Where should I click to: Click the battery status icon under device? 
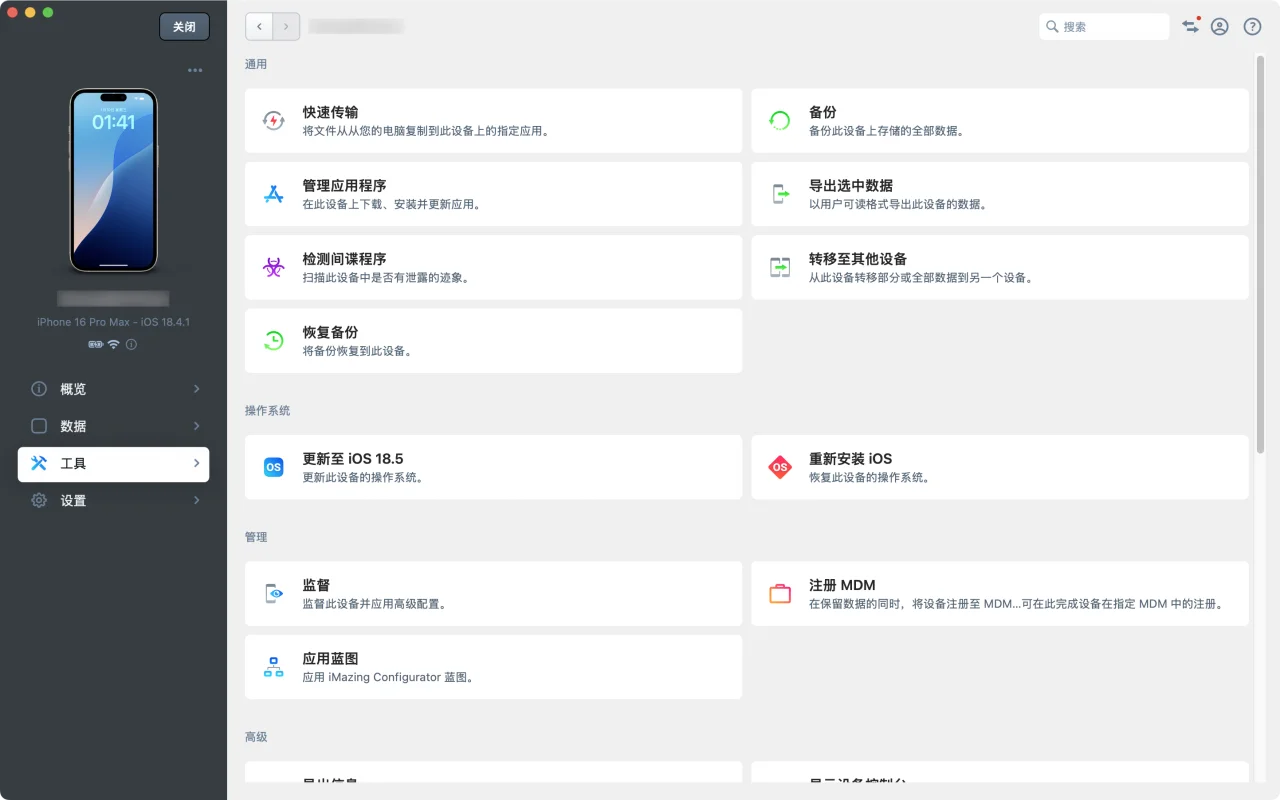point(96,344)
